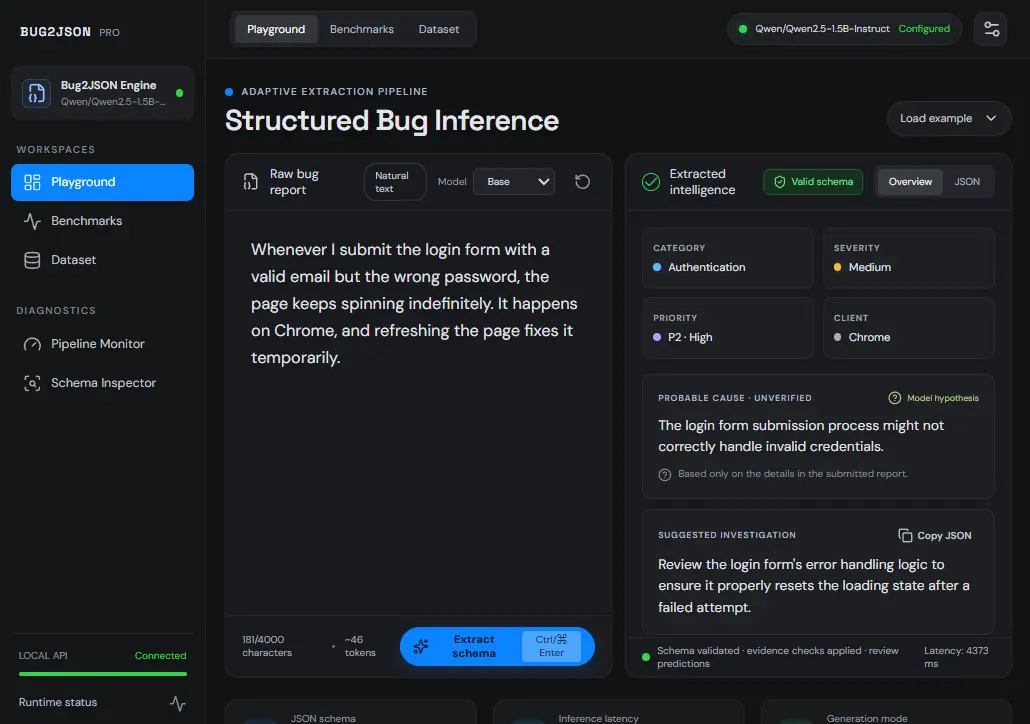
Task: Click the Local API green progress bar
Action: pos(102,674)
